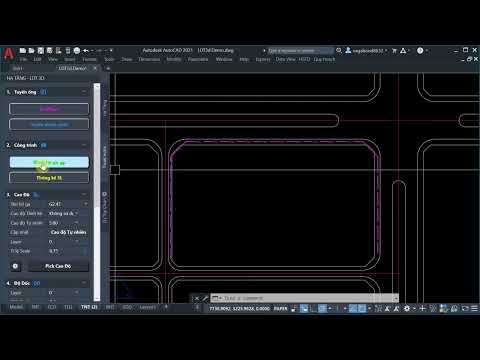This screenshot has height=360, width=480.
Task: Collapse the 2. Công trình section
Action: click(84, 145)
